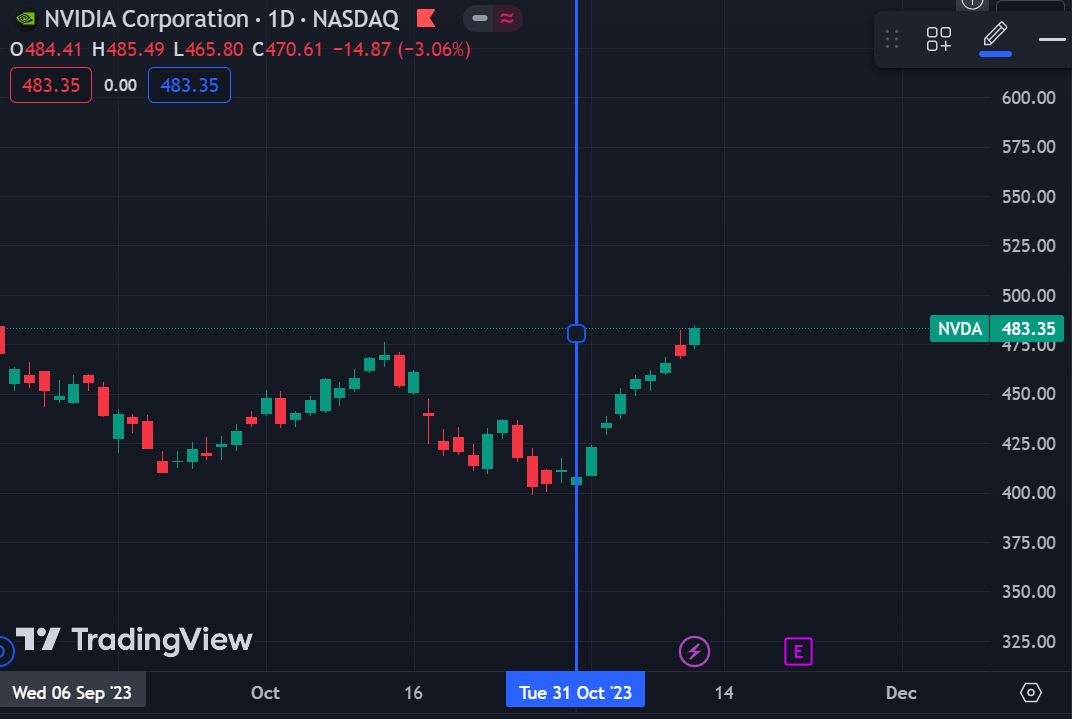Viewport: 1072px width, 719px height.
Task: Click the 525.00 price axis label
Action: point(1028,246)
